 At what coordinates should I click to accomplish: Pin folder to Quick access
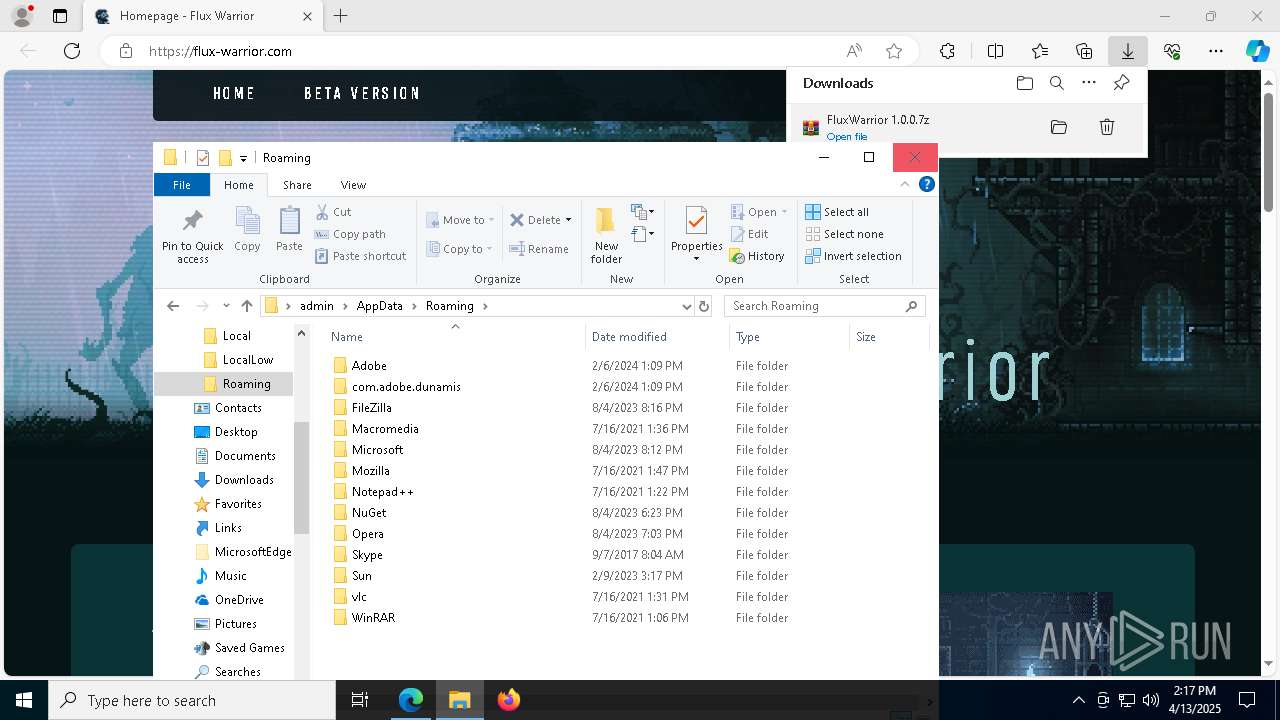(x=193, y=236)
